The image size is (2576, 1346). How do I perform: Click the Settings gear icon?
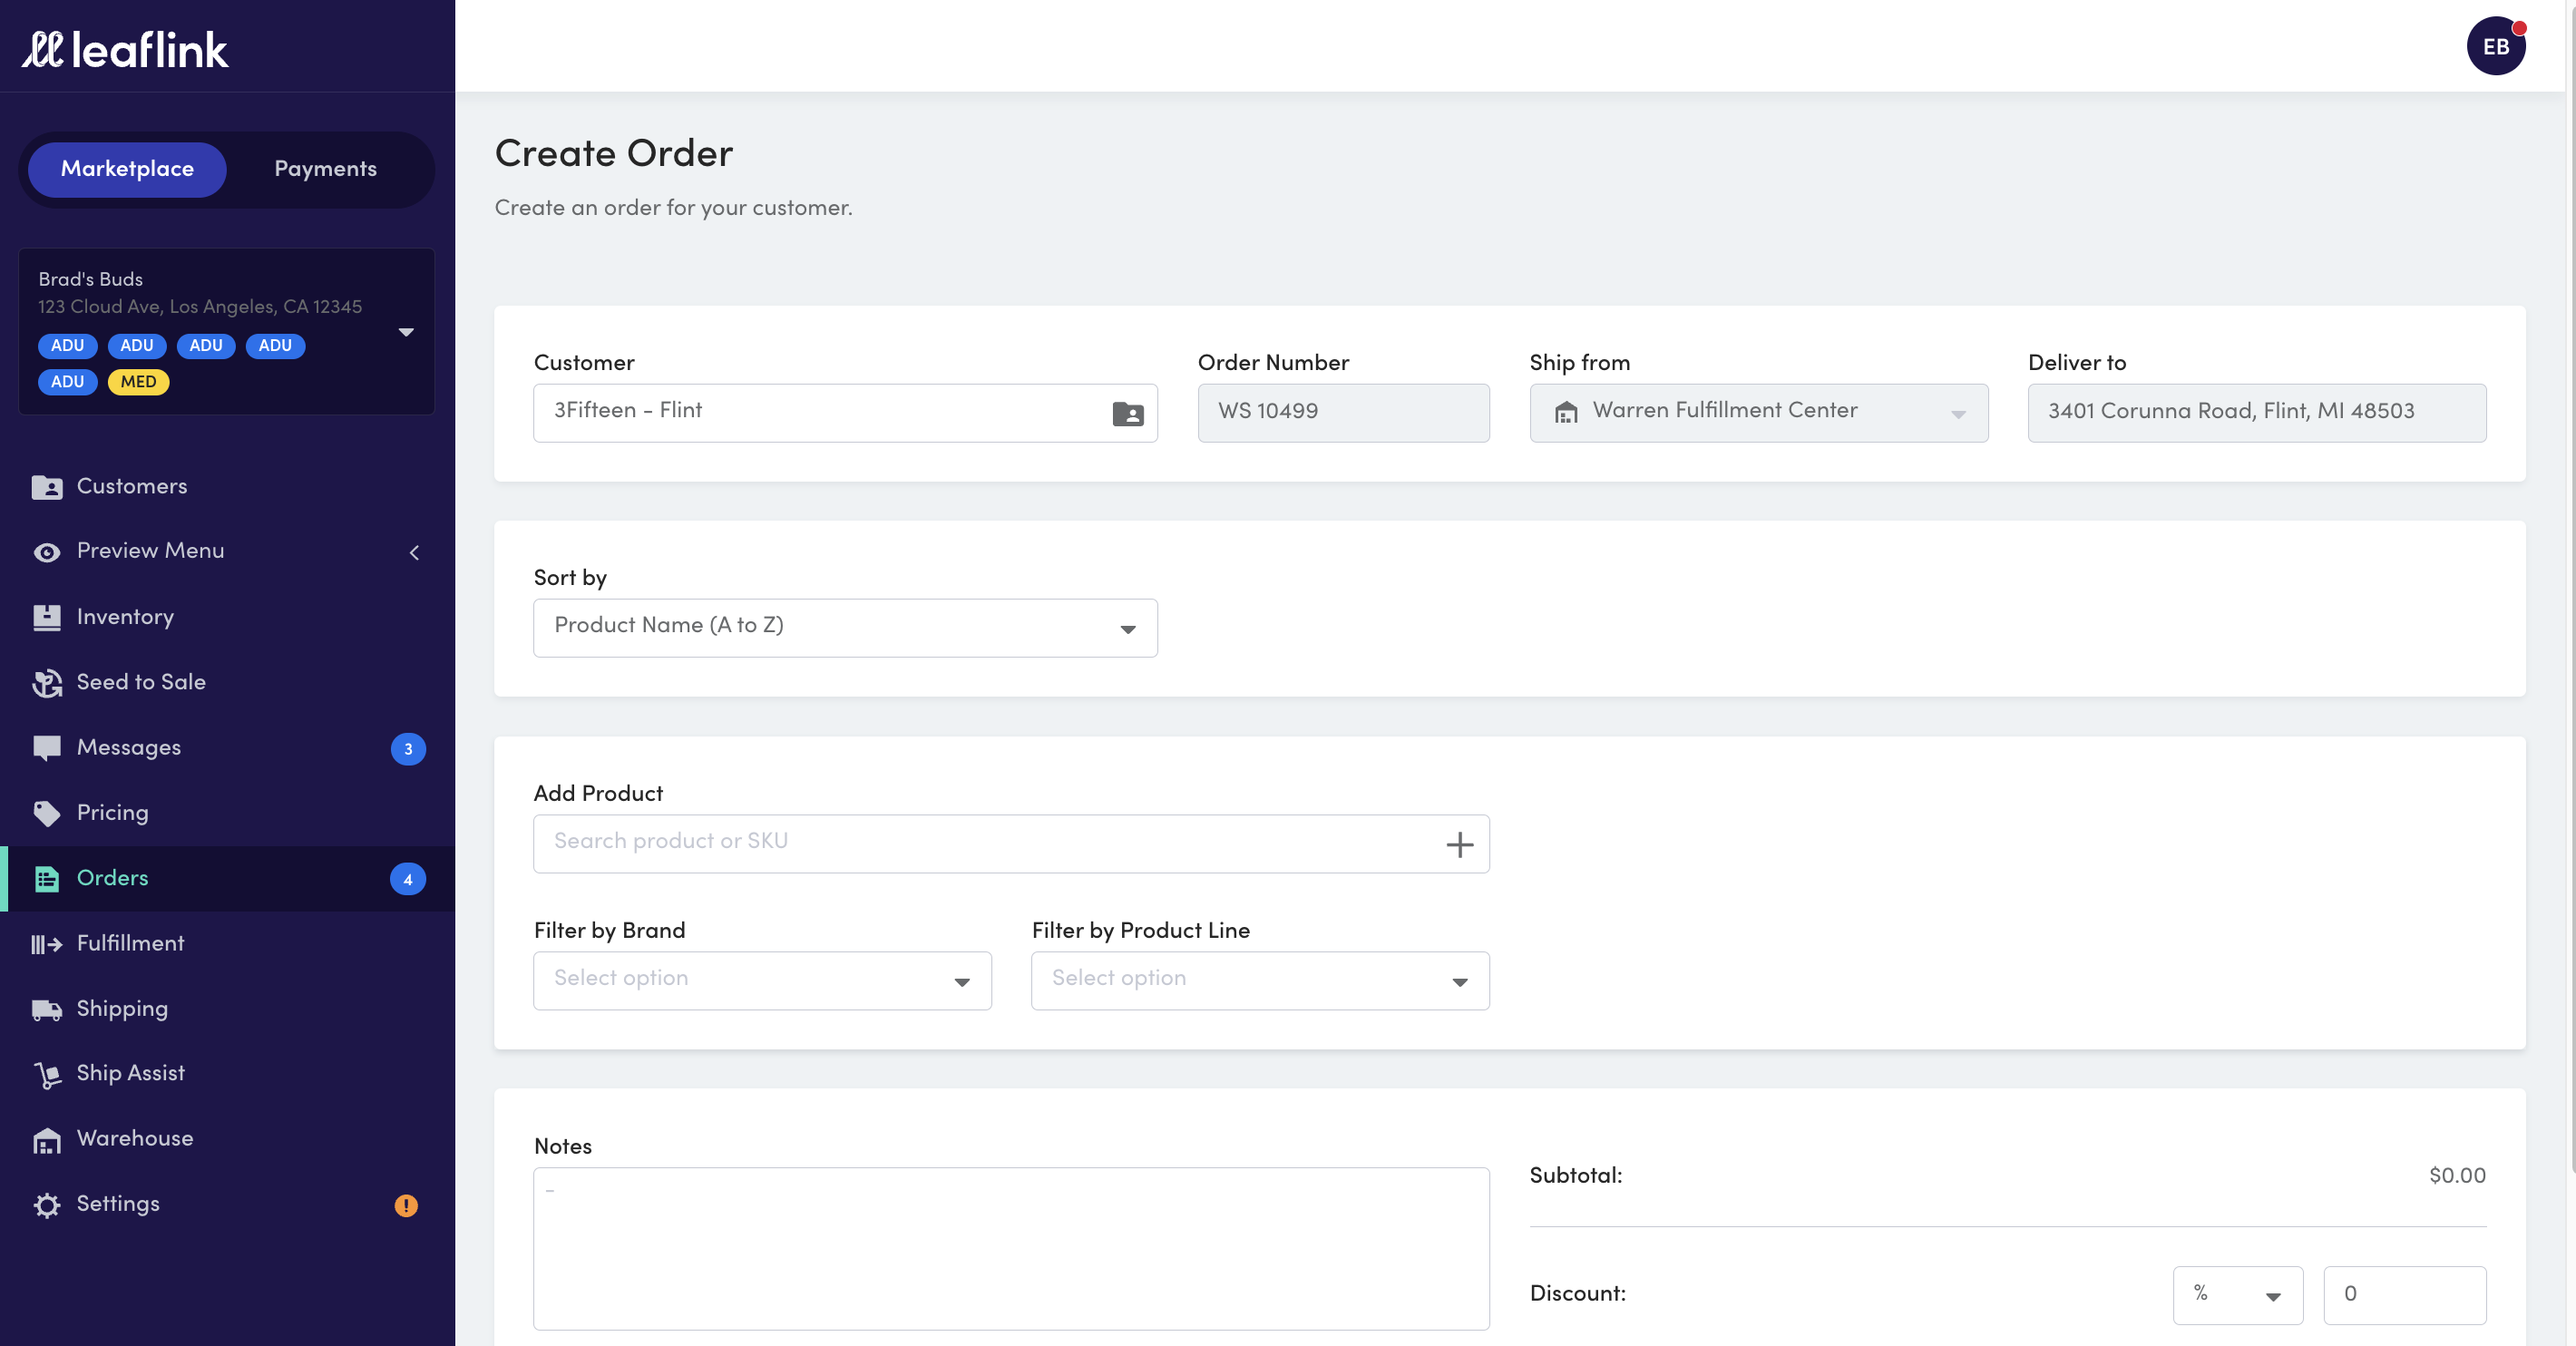47,1205
